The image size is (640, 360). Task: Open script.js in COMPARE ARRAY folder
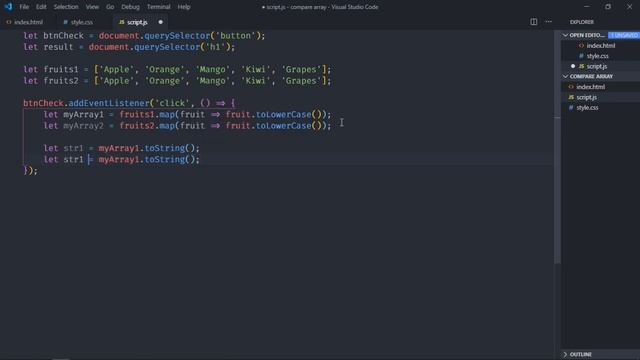pyautogui.click(x=587, y=97)
